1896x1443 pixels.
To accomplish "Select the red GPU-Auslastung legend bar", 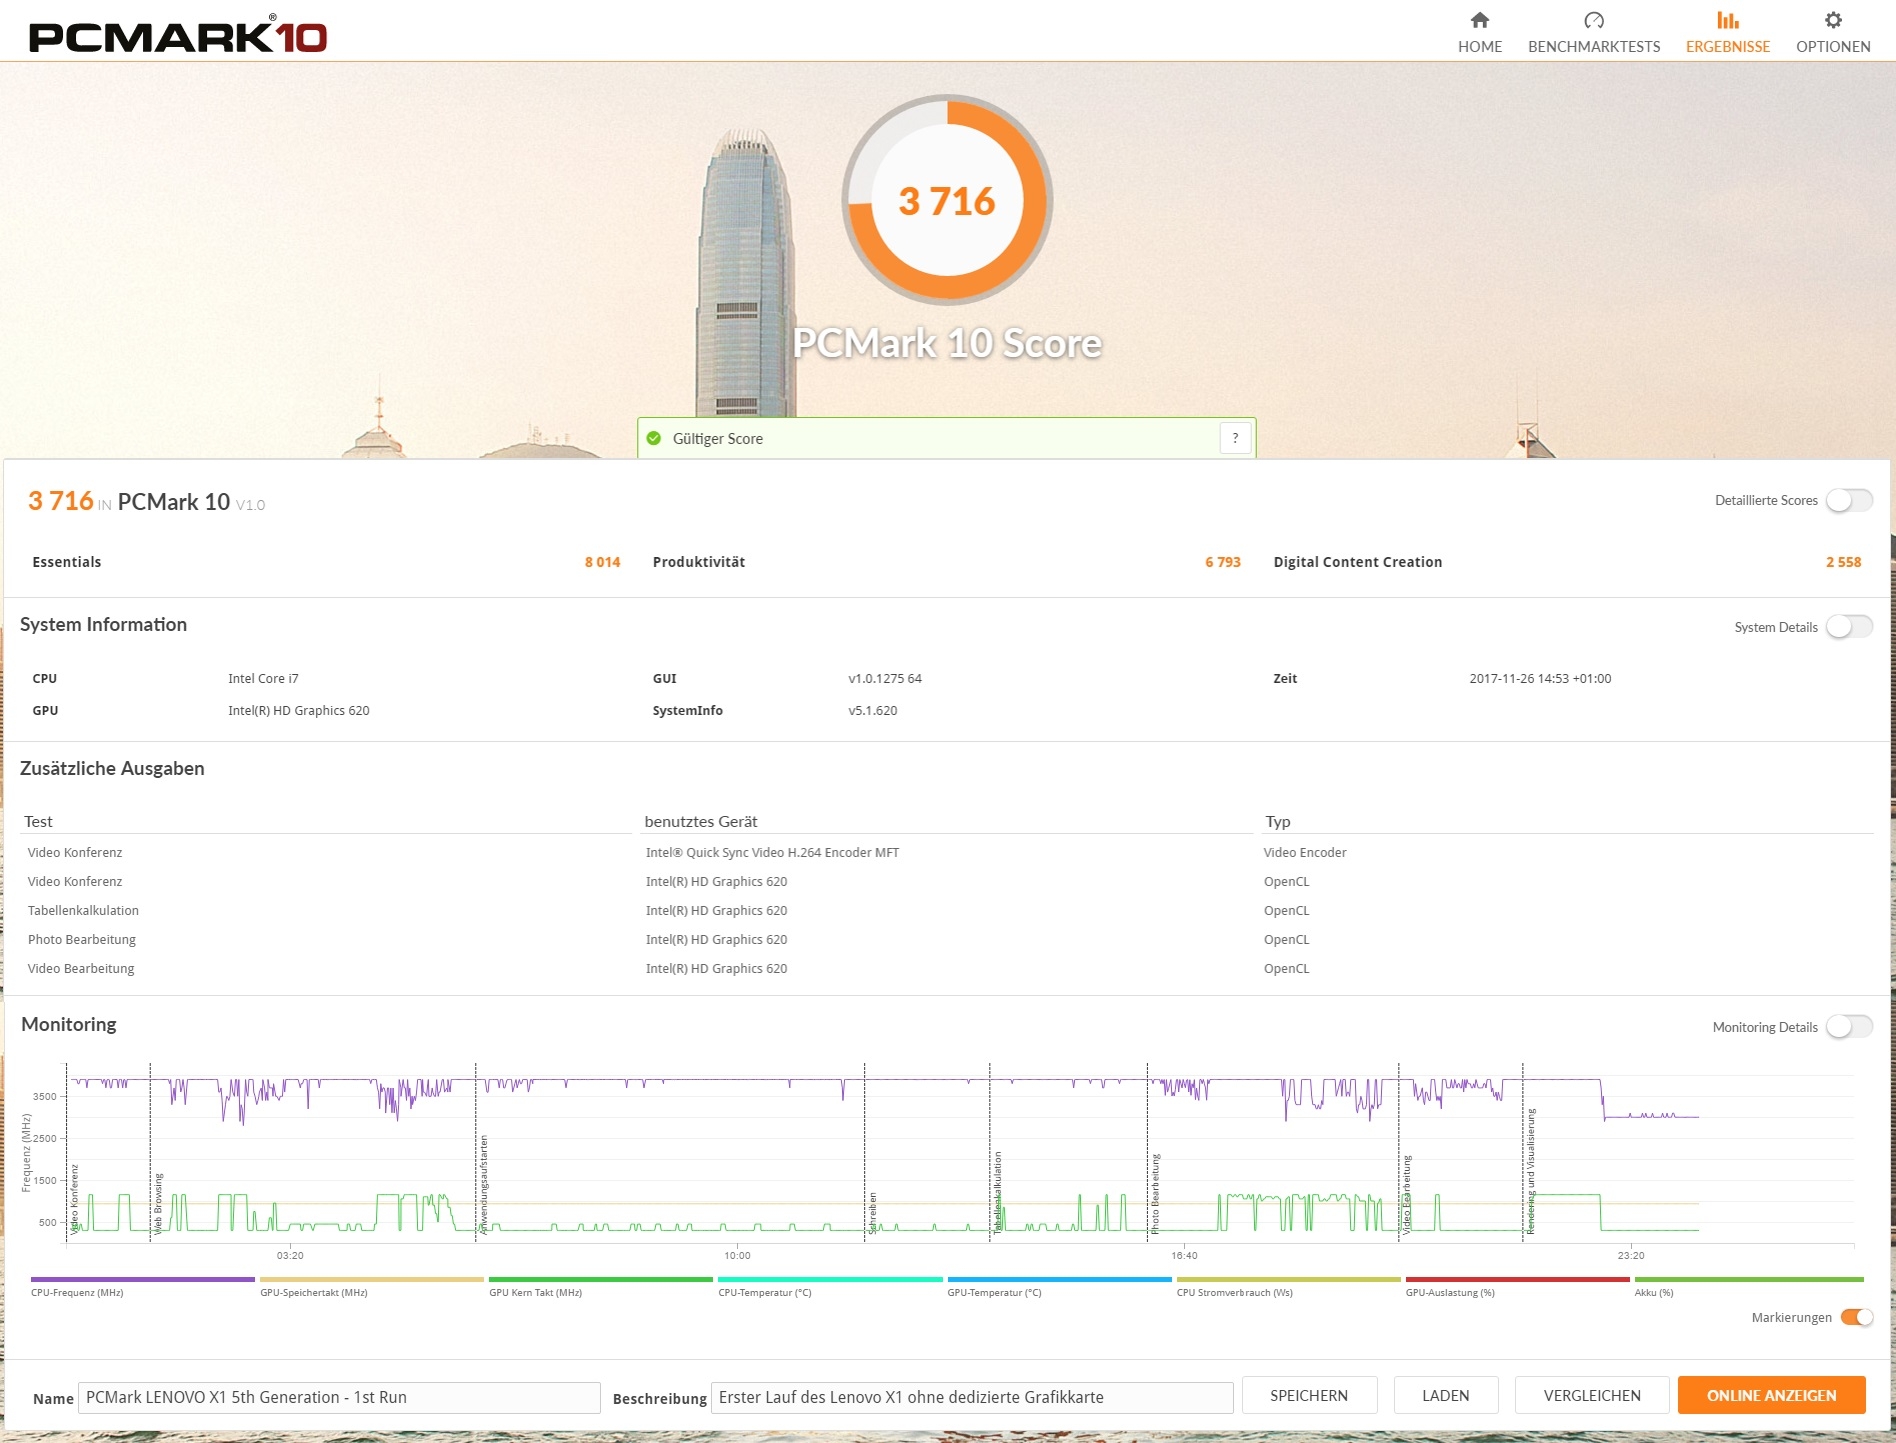I will [1517, 1279].
